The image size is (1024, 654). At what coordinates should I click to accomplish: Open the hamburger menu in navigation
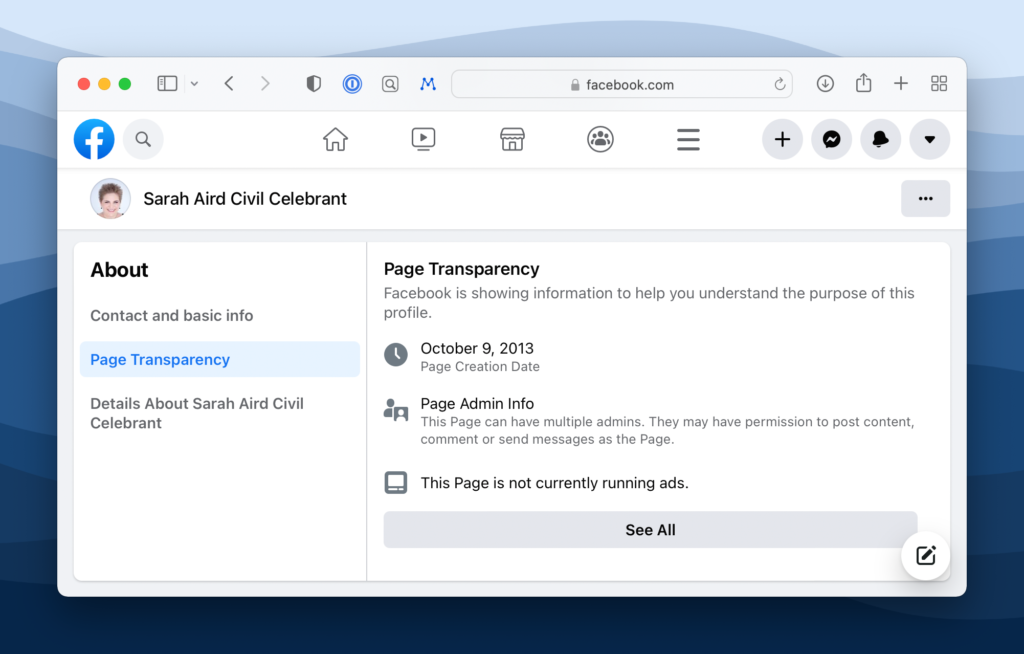(x=688, y=140)
